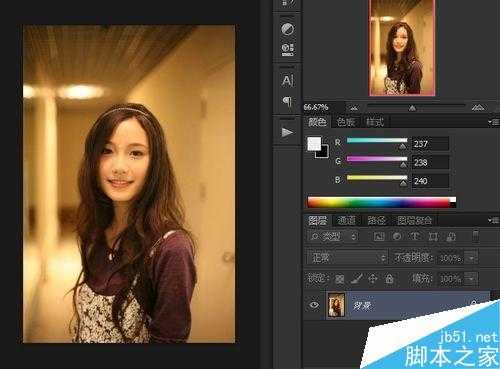The width and height of the screenshot is (500, 369).
Task: Open the Actions panel play icon
Action: tap(287, 132)
